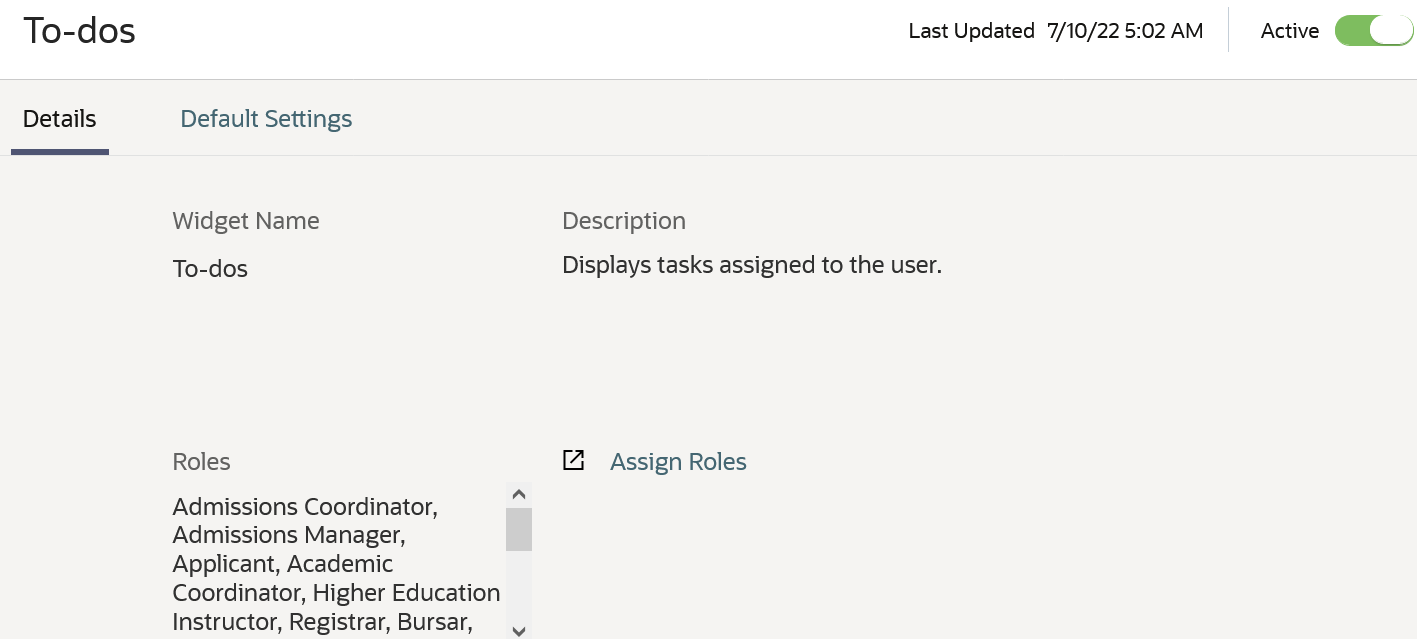Click Admissions Manager in the Roles list
The width and height of the screenshot is (1417, 639).
[289, 535]
